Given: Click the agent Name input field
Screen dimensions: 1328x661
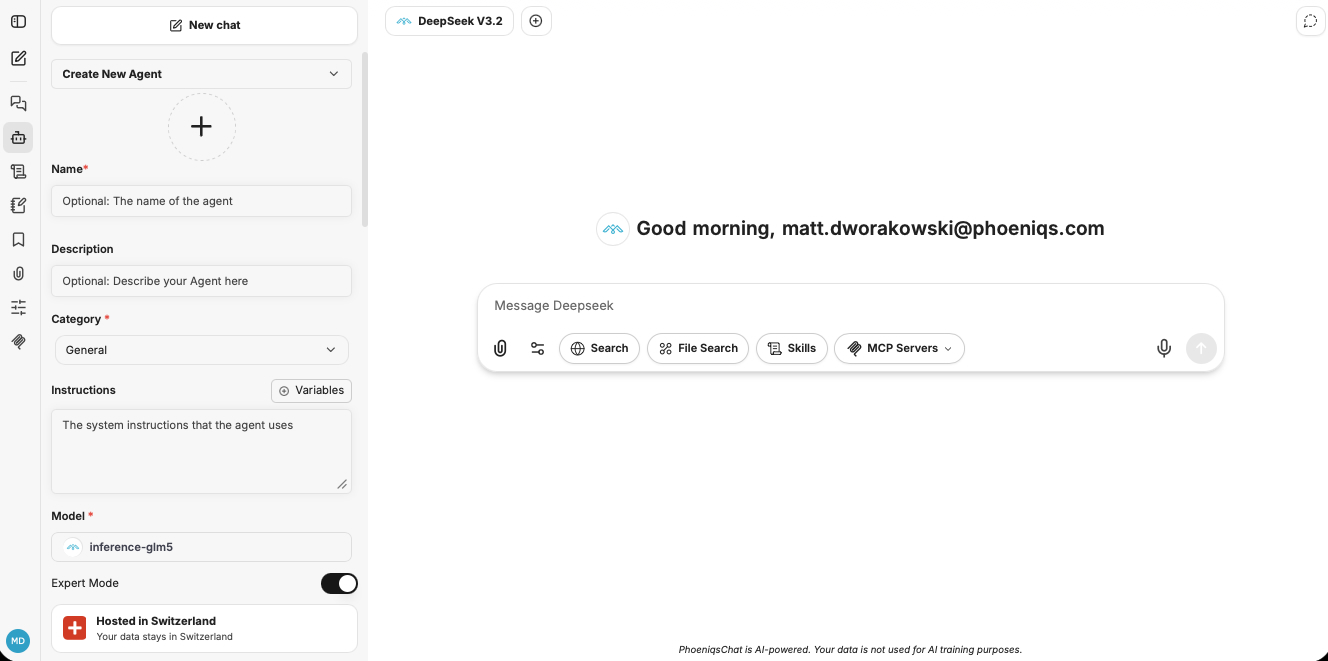Looking at the screenshot, I should 201,201.
